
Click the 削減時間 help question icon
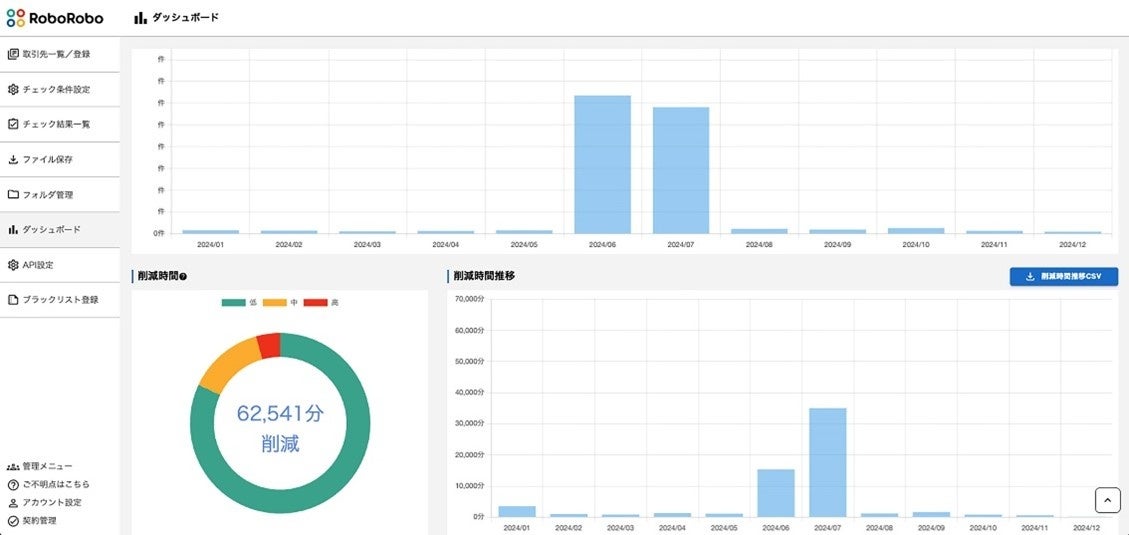point(183,277)
